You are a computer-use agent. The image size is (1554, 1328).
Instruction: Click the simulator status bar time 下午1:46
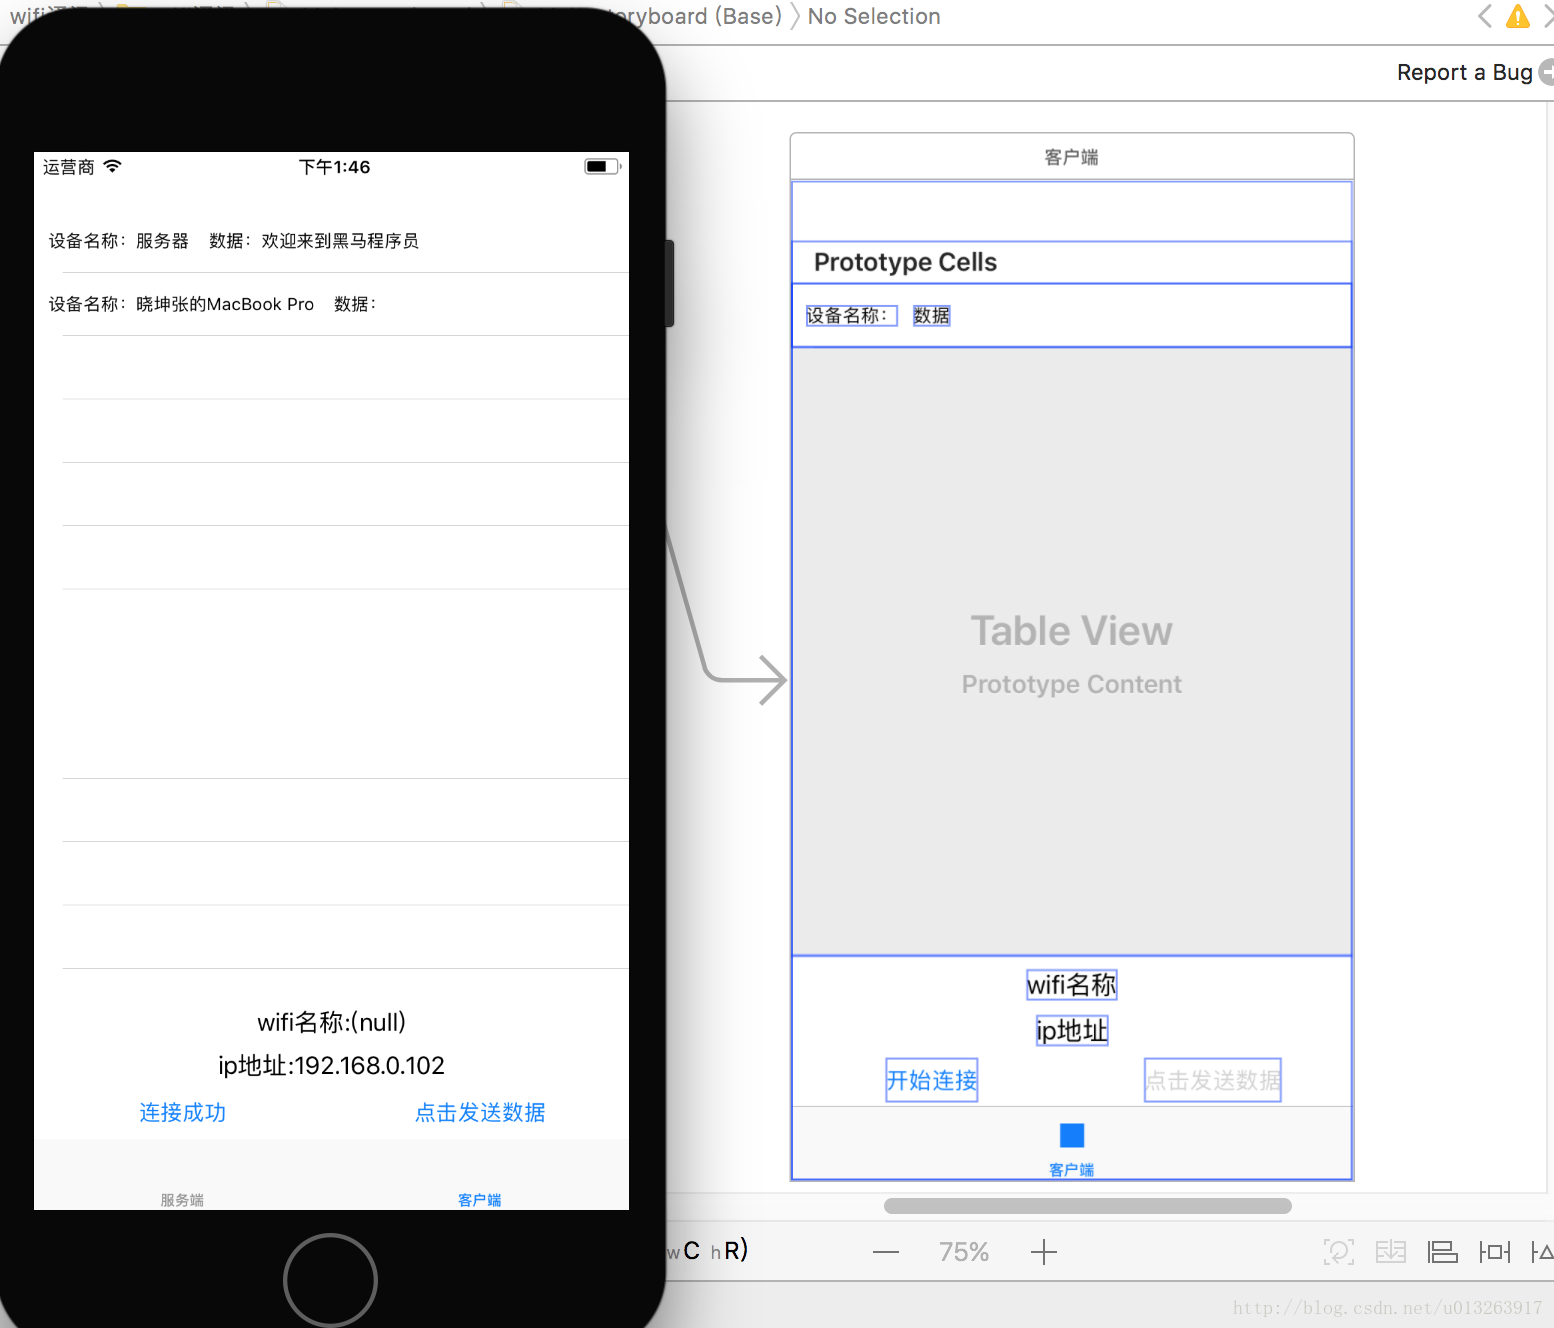(x=334, y=167)
